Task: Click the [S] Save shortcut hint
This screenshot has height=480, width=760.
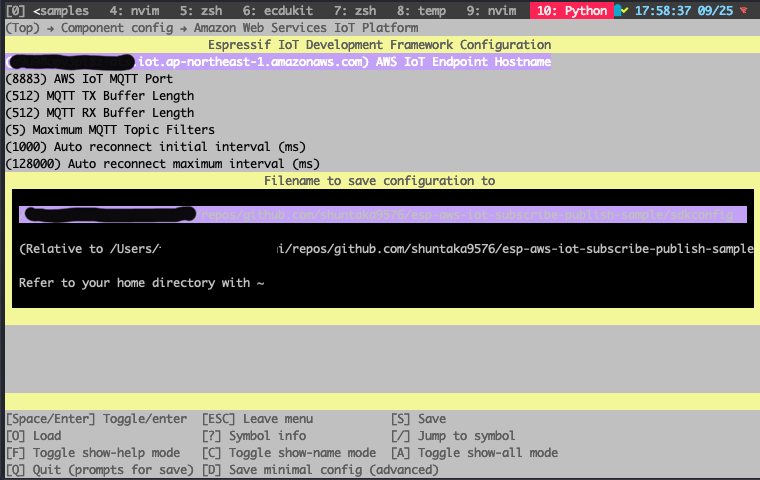Action: [419, 418]
